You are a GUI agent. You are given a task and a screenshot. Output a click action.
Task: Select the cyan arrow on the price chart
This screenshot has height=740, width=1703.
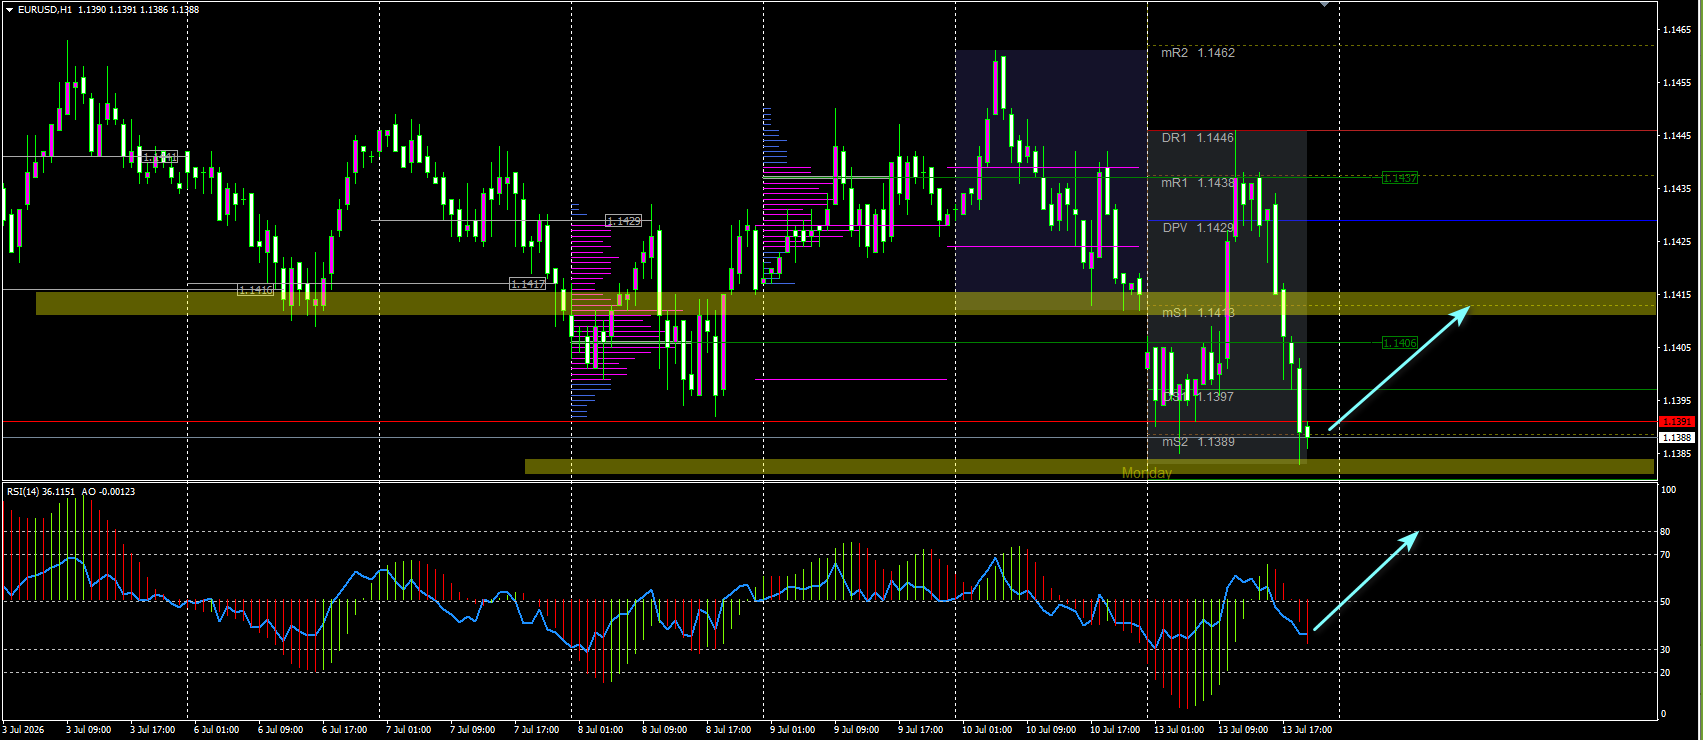(1399, 369)
